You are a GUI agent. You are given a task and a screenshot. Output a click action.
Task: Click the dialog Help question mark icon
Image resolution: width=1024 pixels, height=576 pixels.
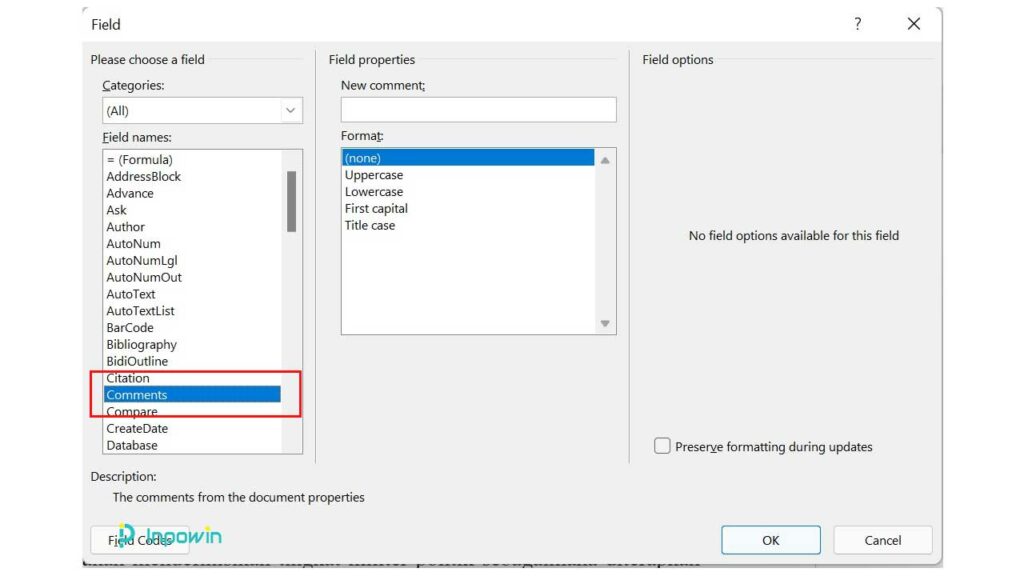click(857, 24)
